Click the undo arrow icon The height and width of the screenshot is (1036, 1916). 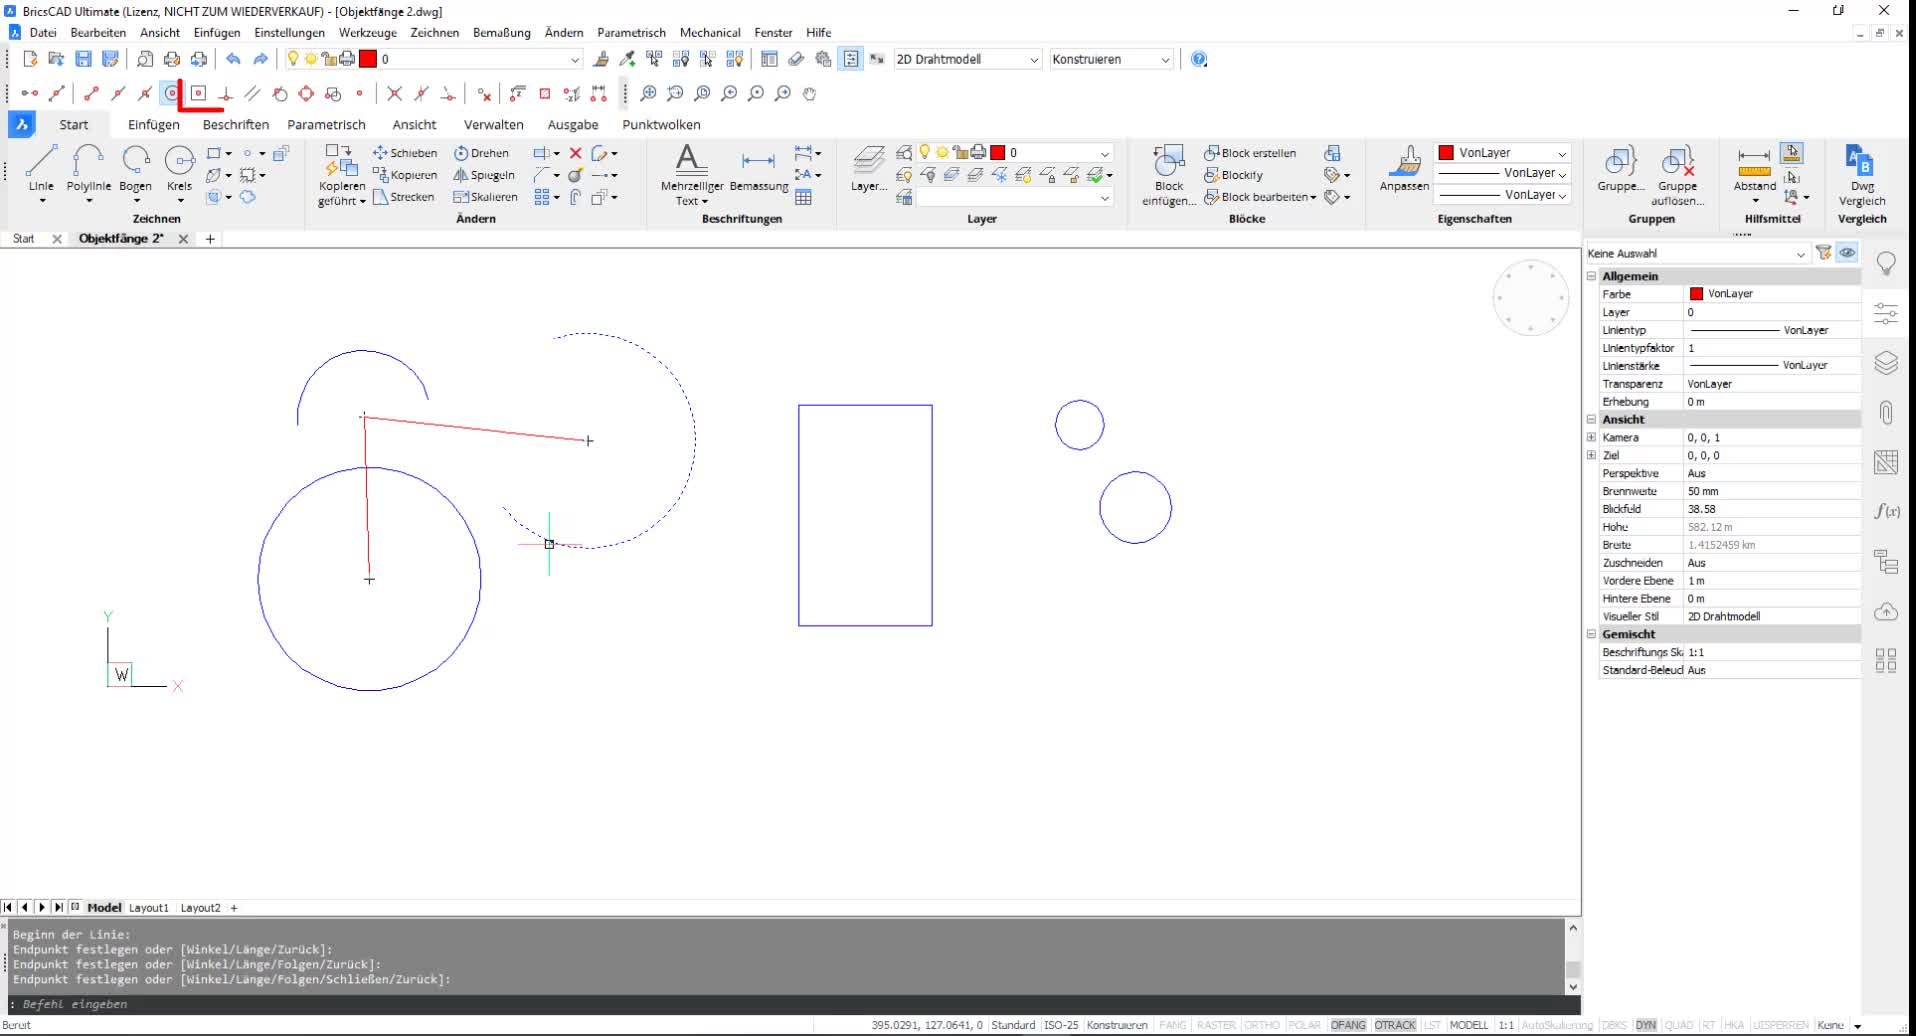[x=233, y=59]
